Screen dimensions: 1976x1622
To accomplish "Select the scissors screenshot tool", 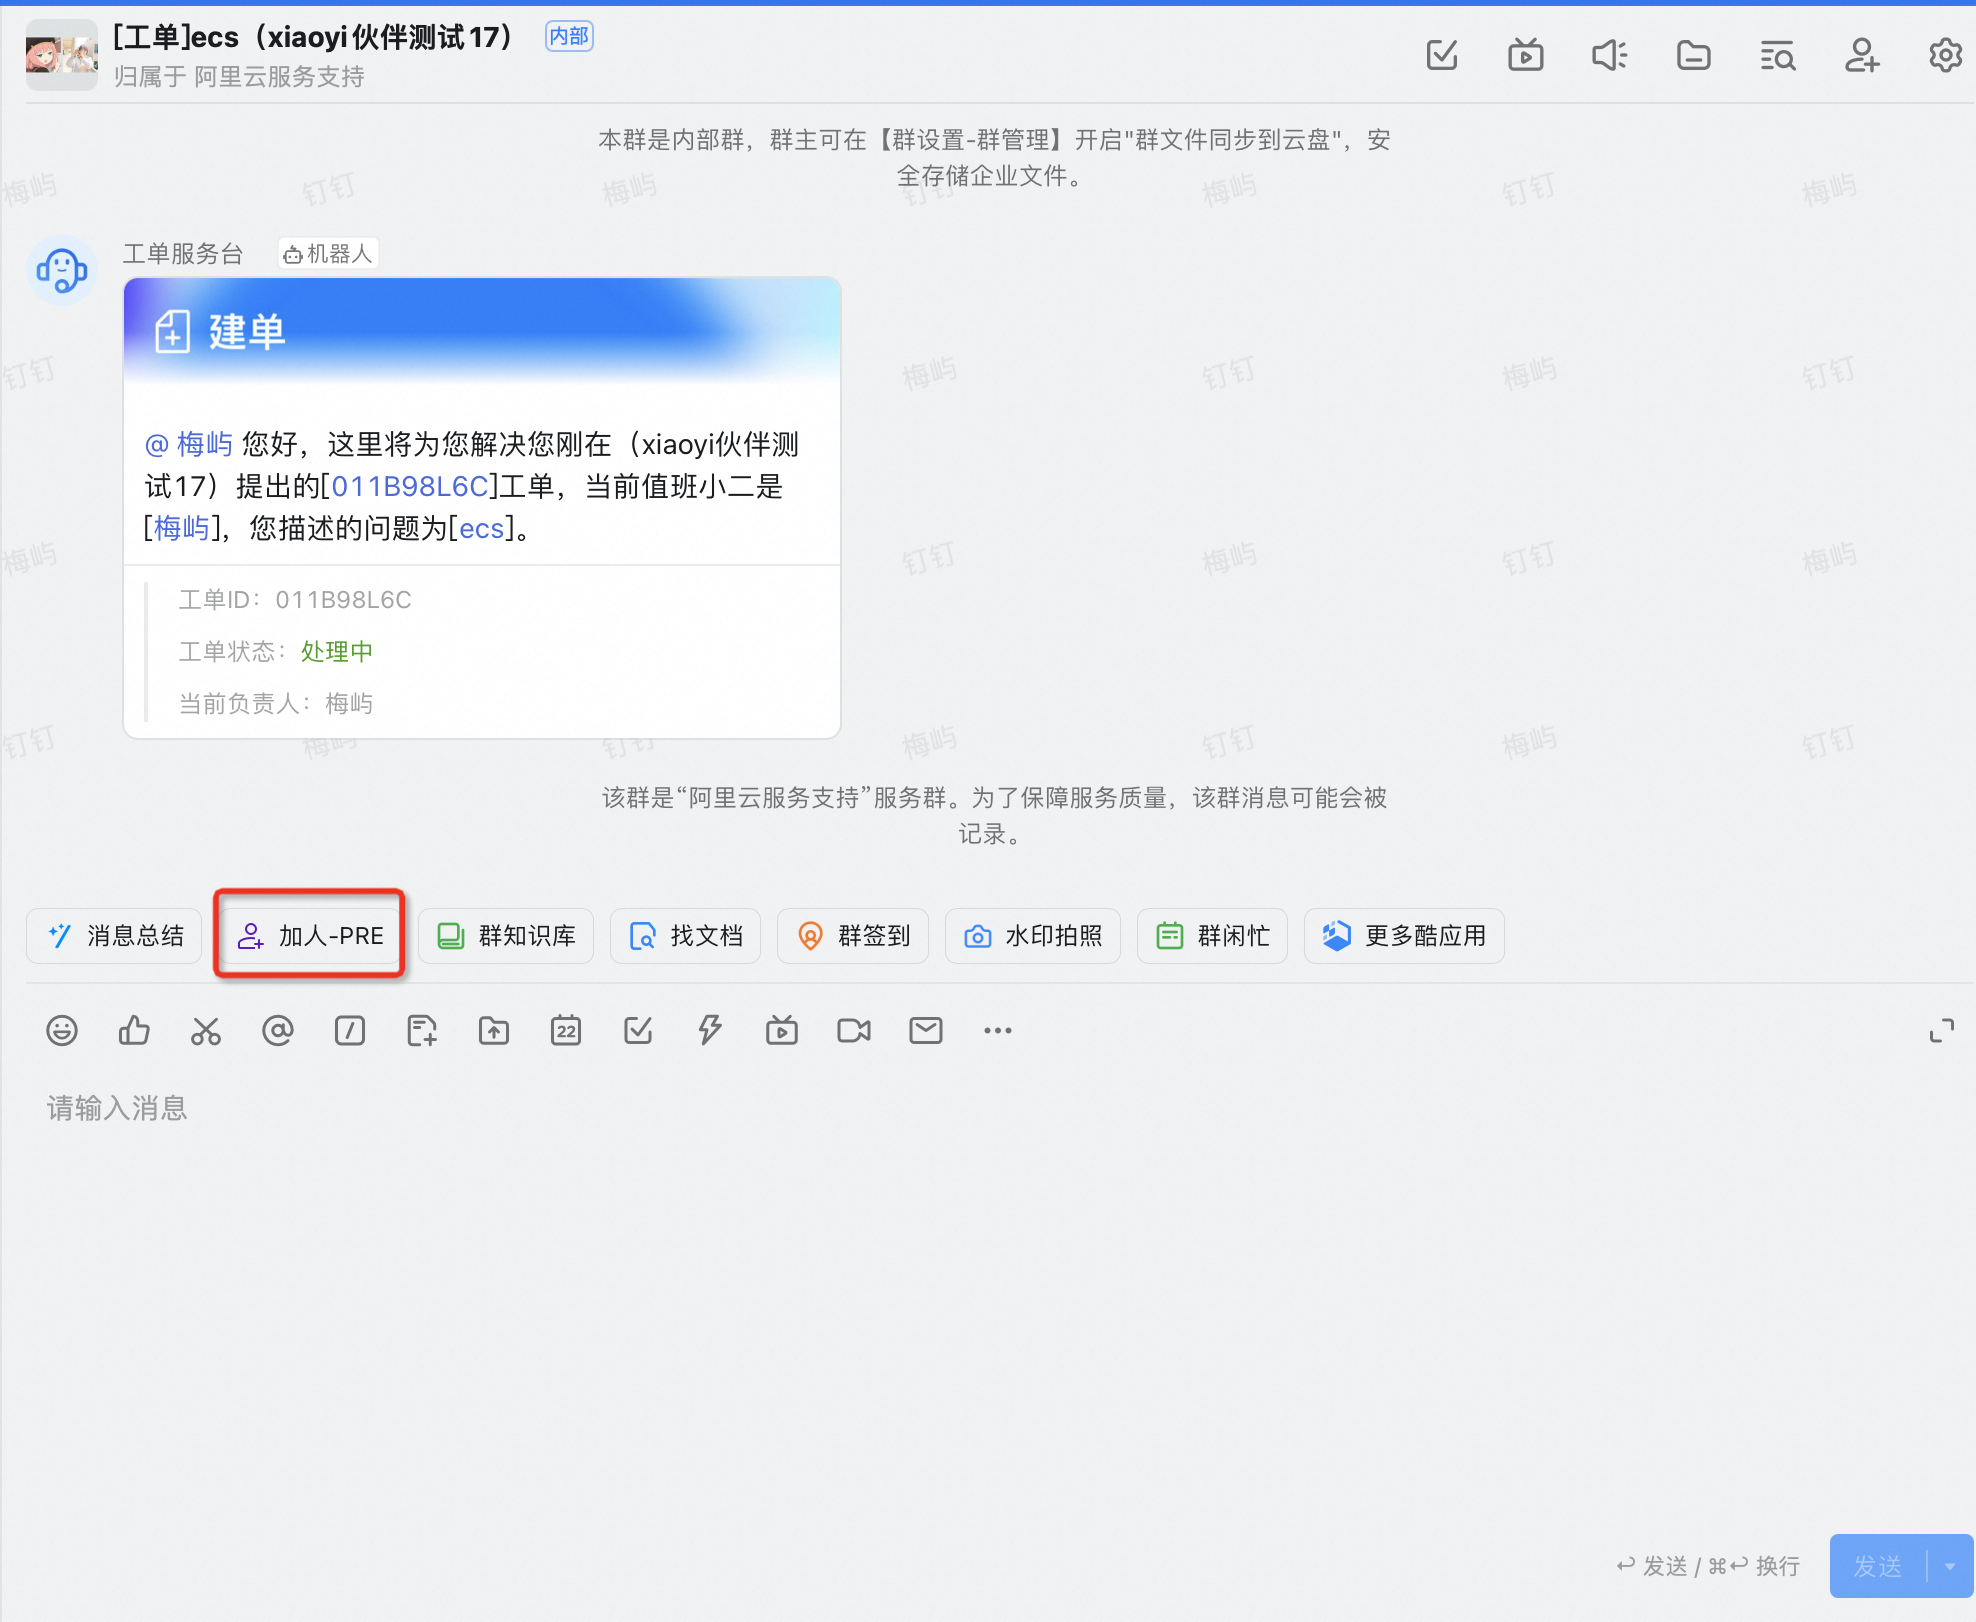I will point(206,1030).
